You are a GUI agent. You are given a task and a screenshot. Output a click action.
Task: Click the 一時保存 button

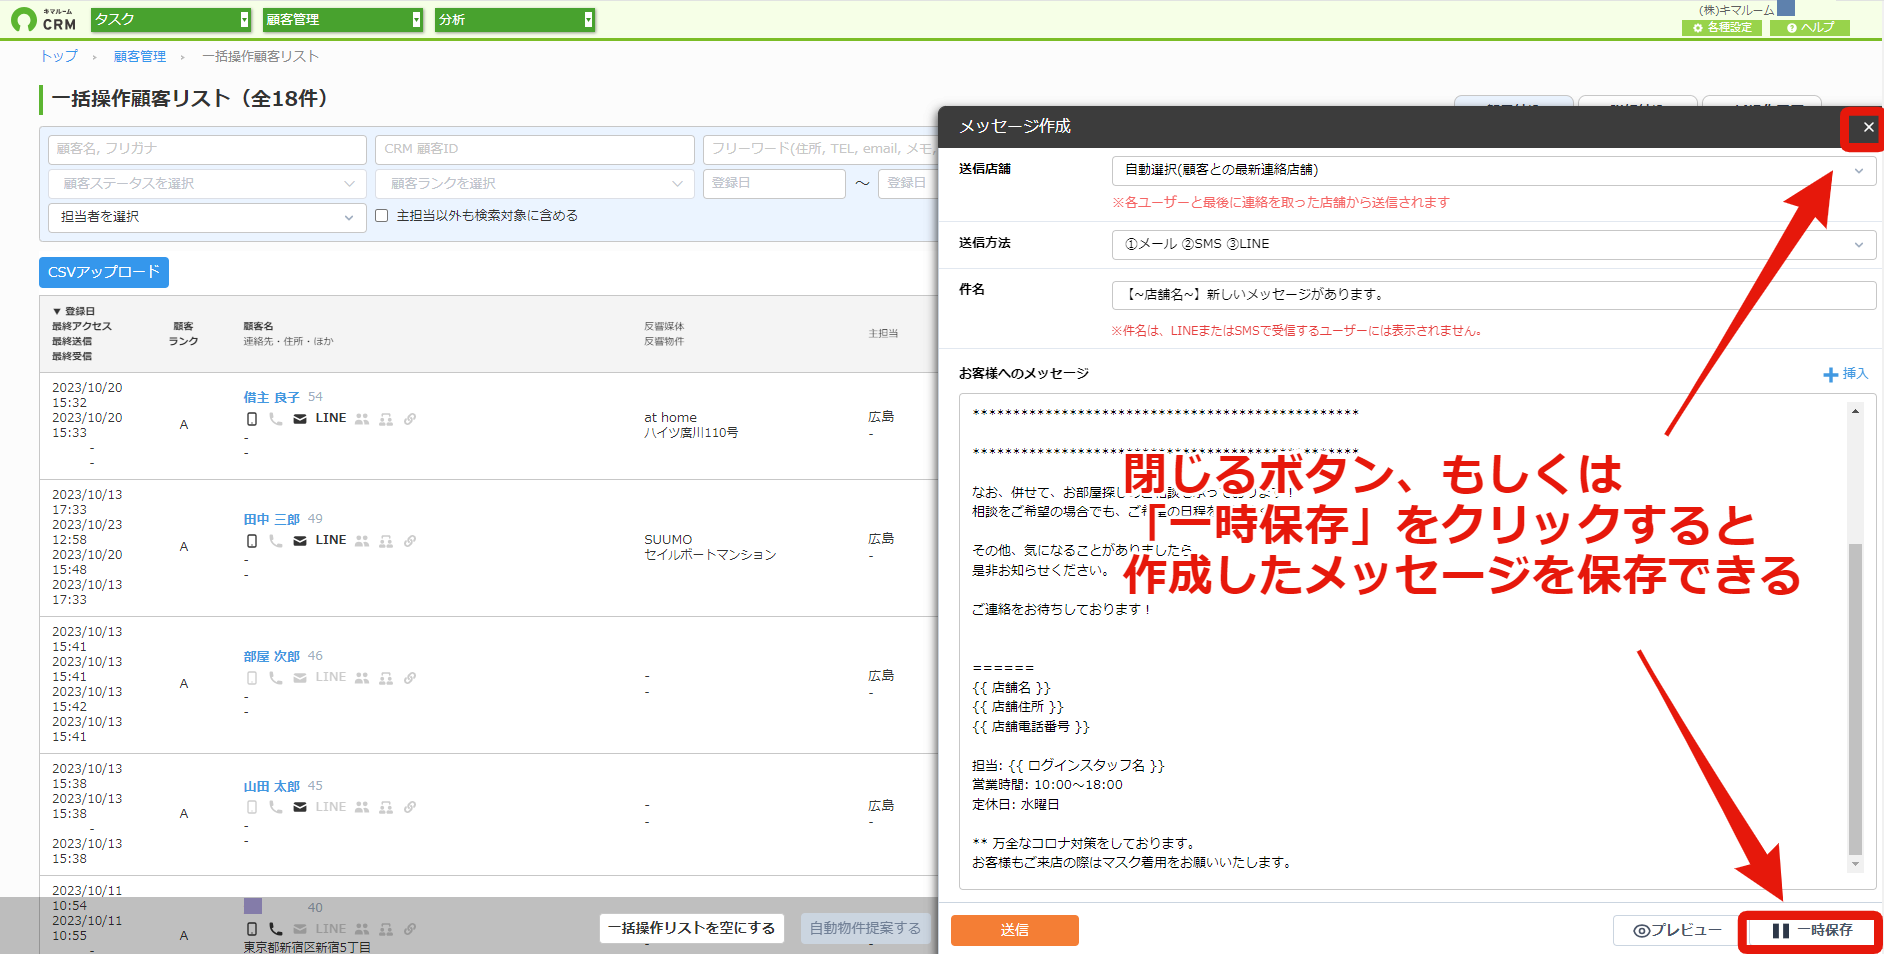pos(1811,930)
